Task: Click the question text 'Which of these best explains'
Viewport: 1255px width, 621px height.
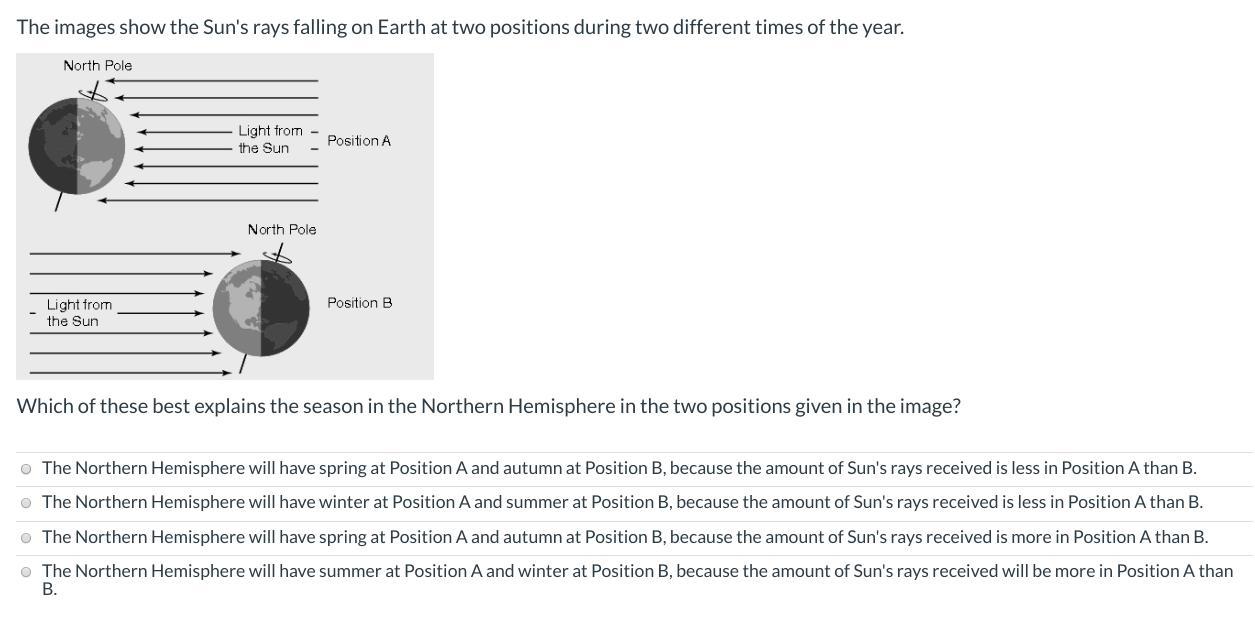Action: (488, 406)
